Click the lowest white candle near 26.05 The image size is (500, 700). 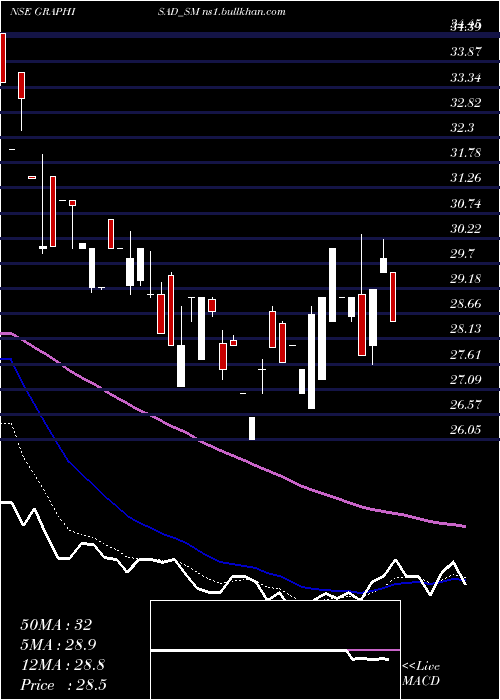click(x=252, y=428)
